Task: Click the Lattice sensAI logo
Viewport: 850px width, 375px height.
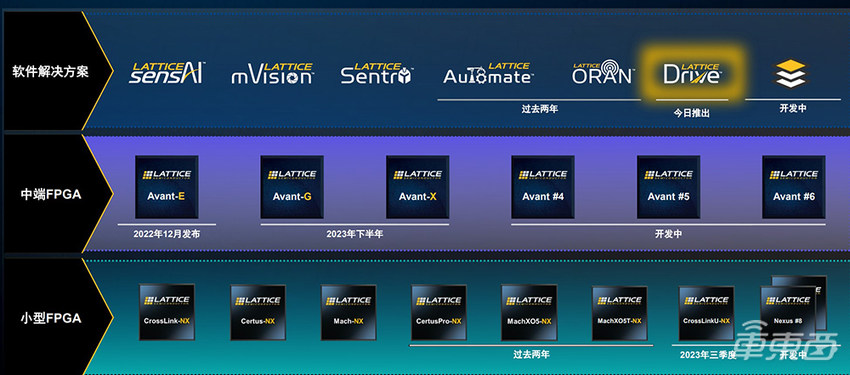Action: tap(166, 73)
